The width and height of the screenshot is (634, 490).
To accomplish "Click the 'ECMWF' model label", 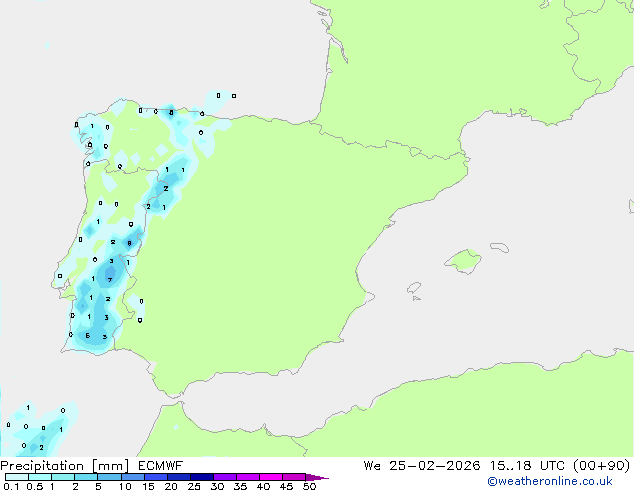I will click(161, 466).
